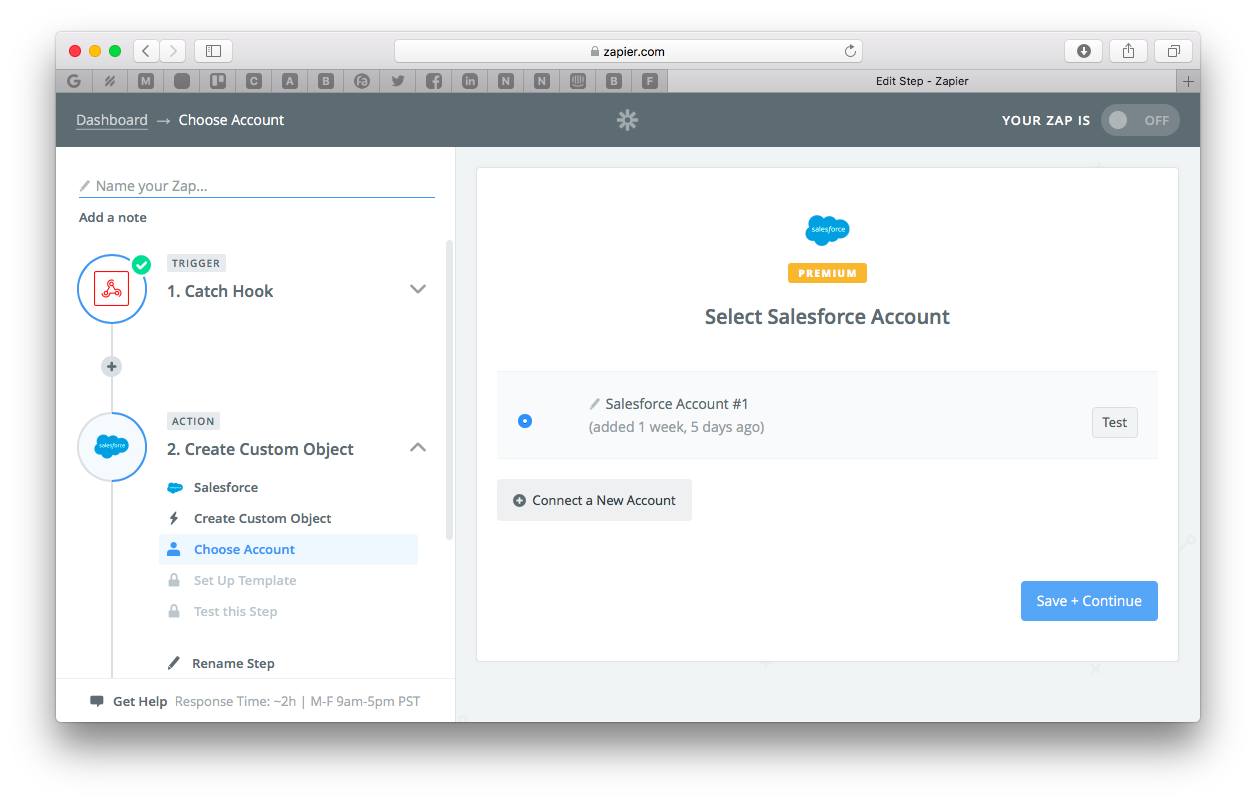Viewport: 1256px width, 802px height.
Task: Open Safari downloads via the download icon
Action: 1083,50
